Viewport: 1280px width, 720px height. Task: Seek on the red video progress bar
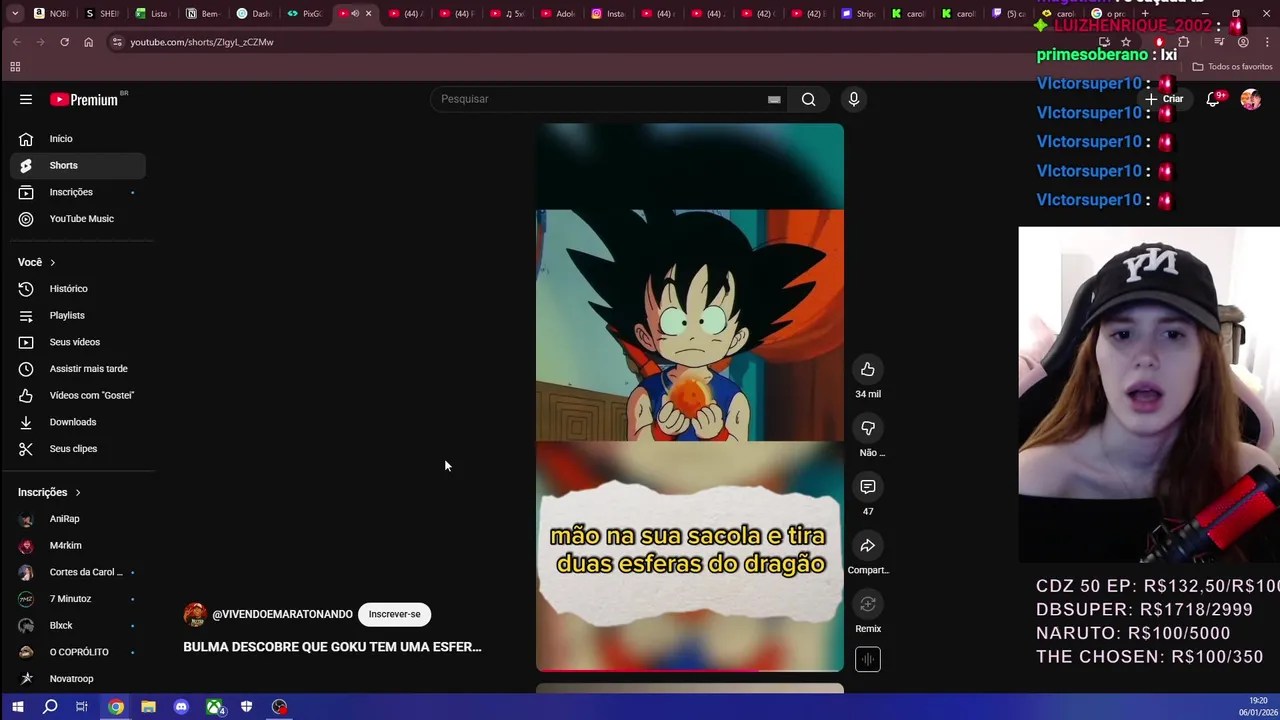coord(690,670)
